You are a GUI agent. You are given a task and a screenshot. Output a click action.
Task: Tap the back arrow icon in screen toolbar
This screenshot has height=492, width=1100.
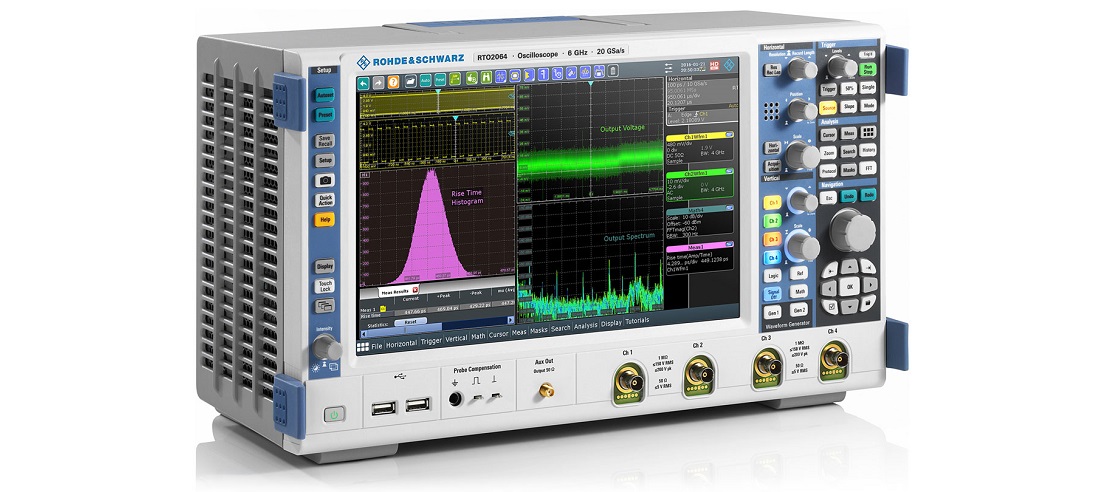click(x=363, y=84)
